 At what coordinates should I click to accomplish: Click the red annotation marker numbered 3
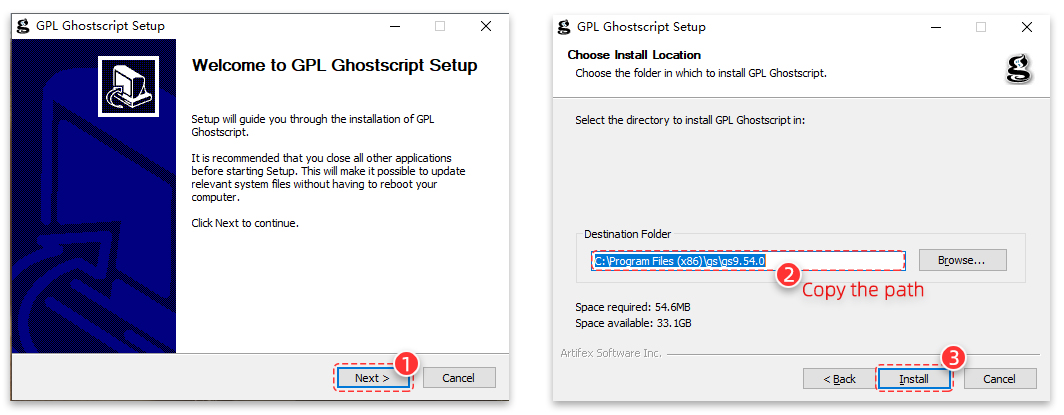coord(951,357)
